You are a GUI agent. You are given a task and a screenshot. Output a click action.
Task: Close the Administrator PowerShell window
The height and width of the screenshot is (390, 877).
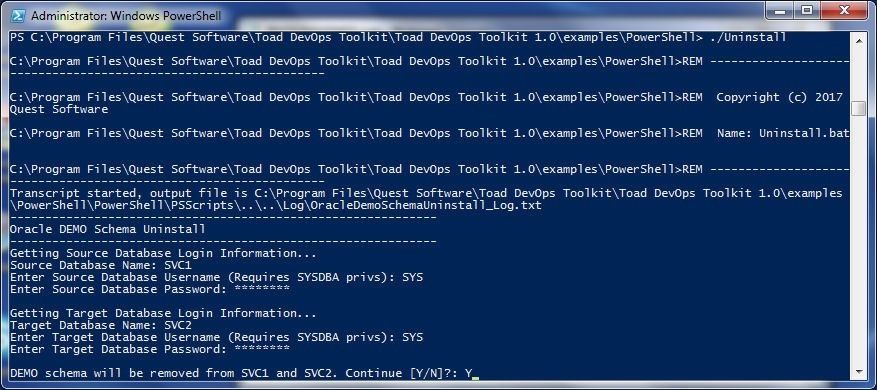(843, 12)
